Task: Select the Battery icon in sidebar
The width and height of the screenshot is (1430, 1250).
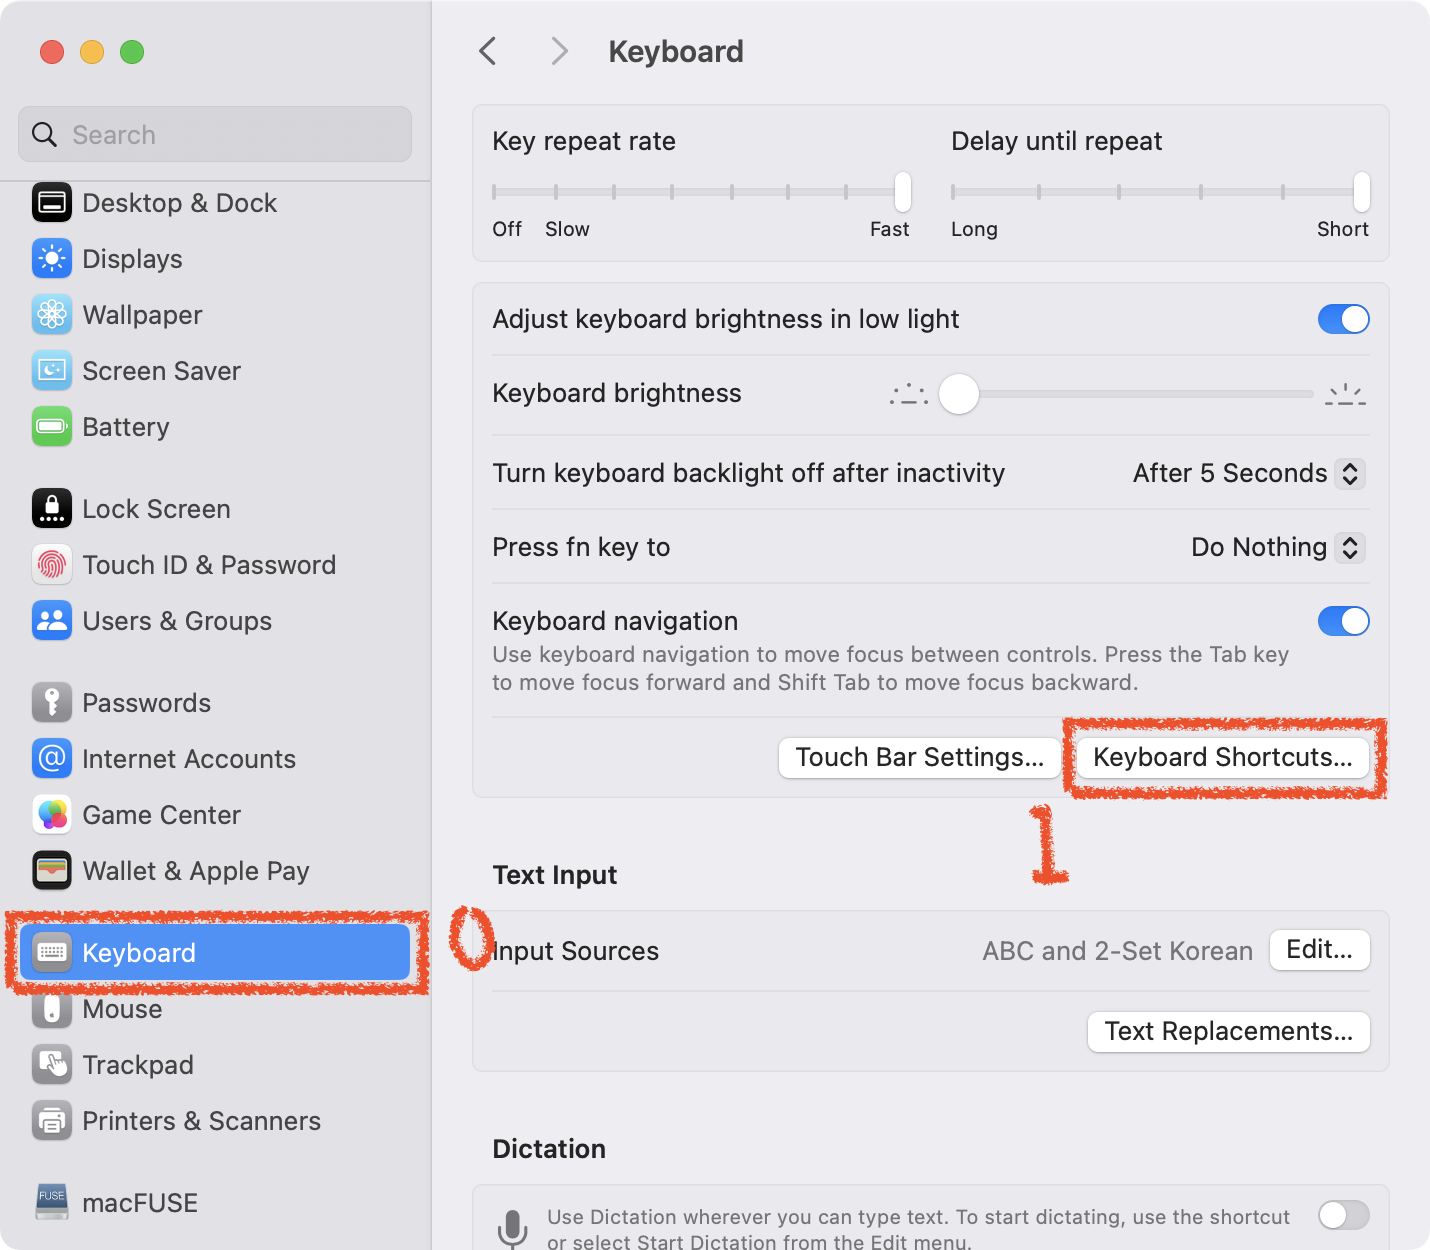Action: point(52,427)
